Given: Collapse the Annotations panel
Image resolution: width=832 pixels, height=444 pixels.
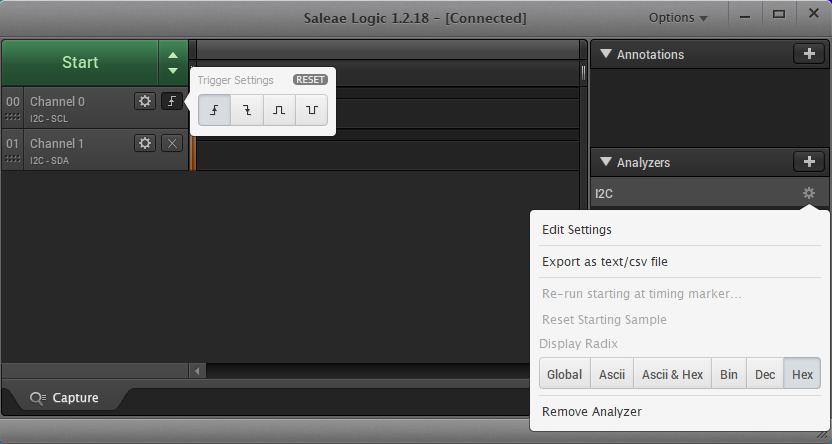Looking at the screenshot, I should point(605,54).
